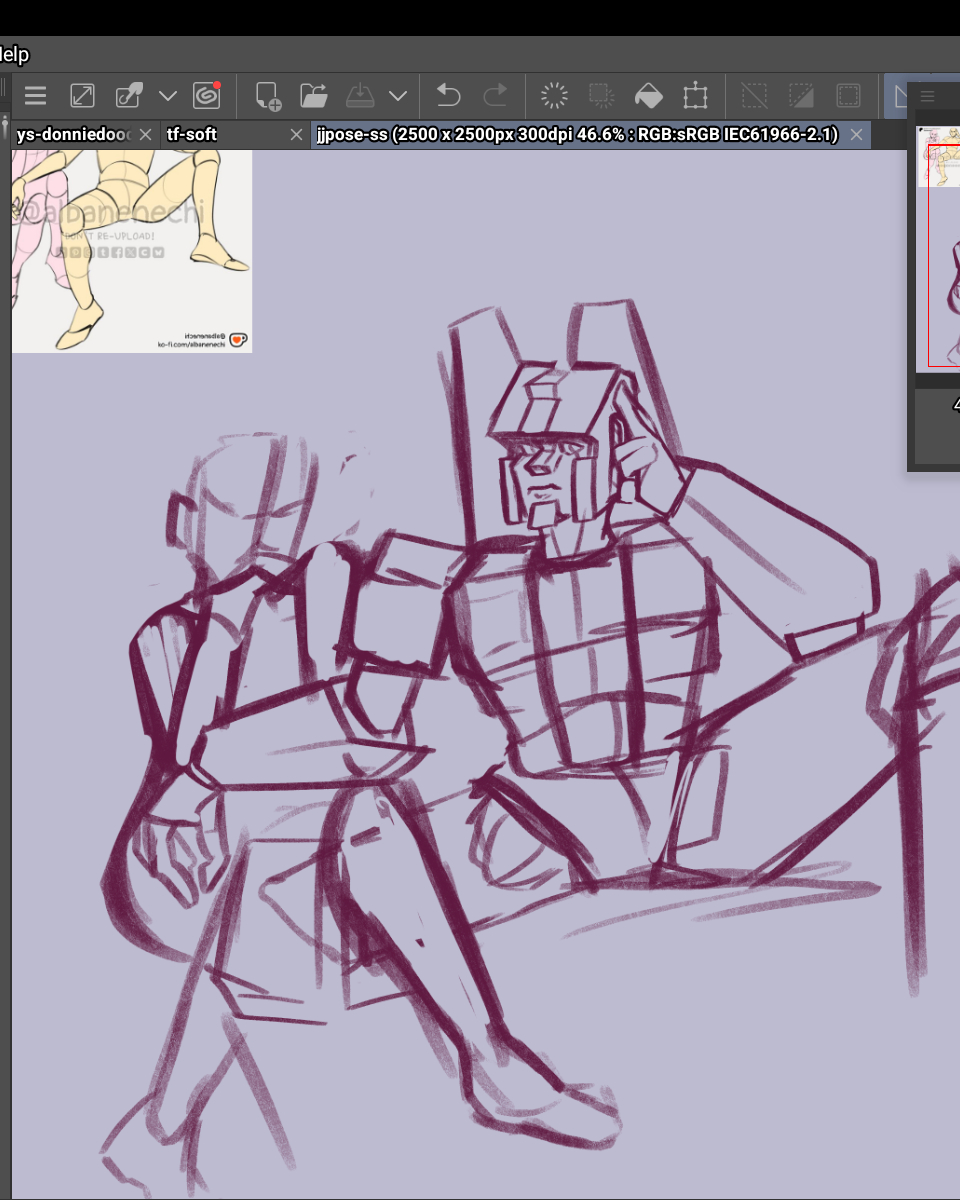Undo the last stroke
960x1200 pixels.
tap(448, 96)
